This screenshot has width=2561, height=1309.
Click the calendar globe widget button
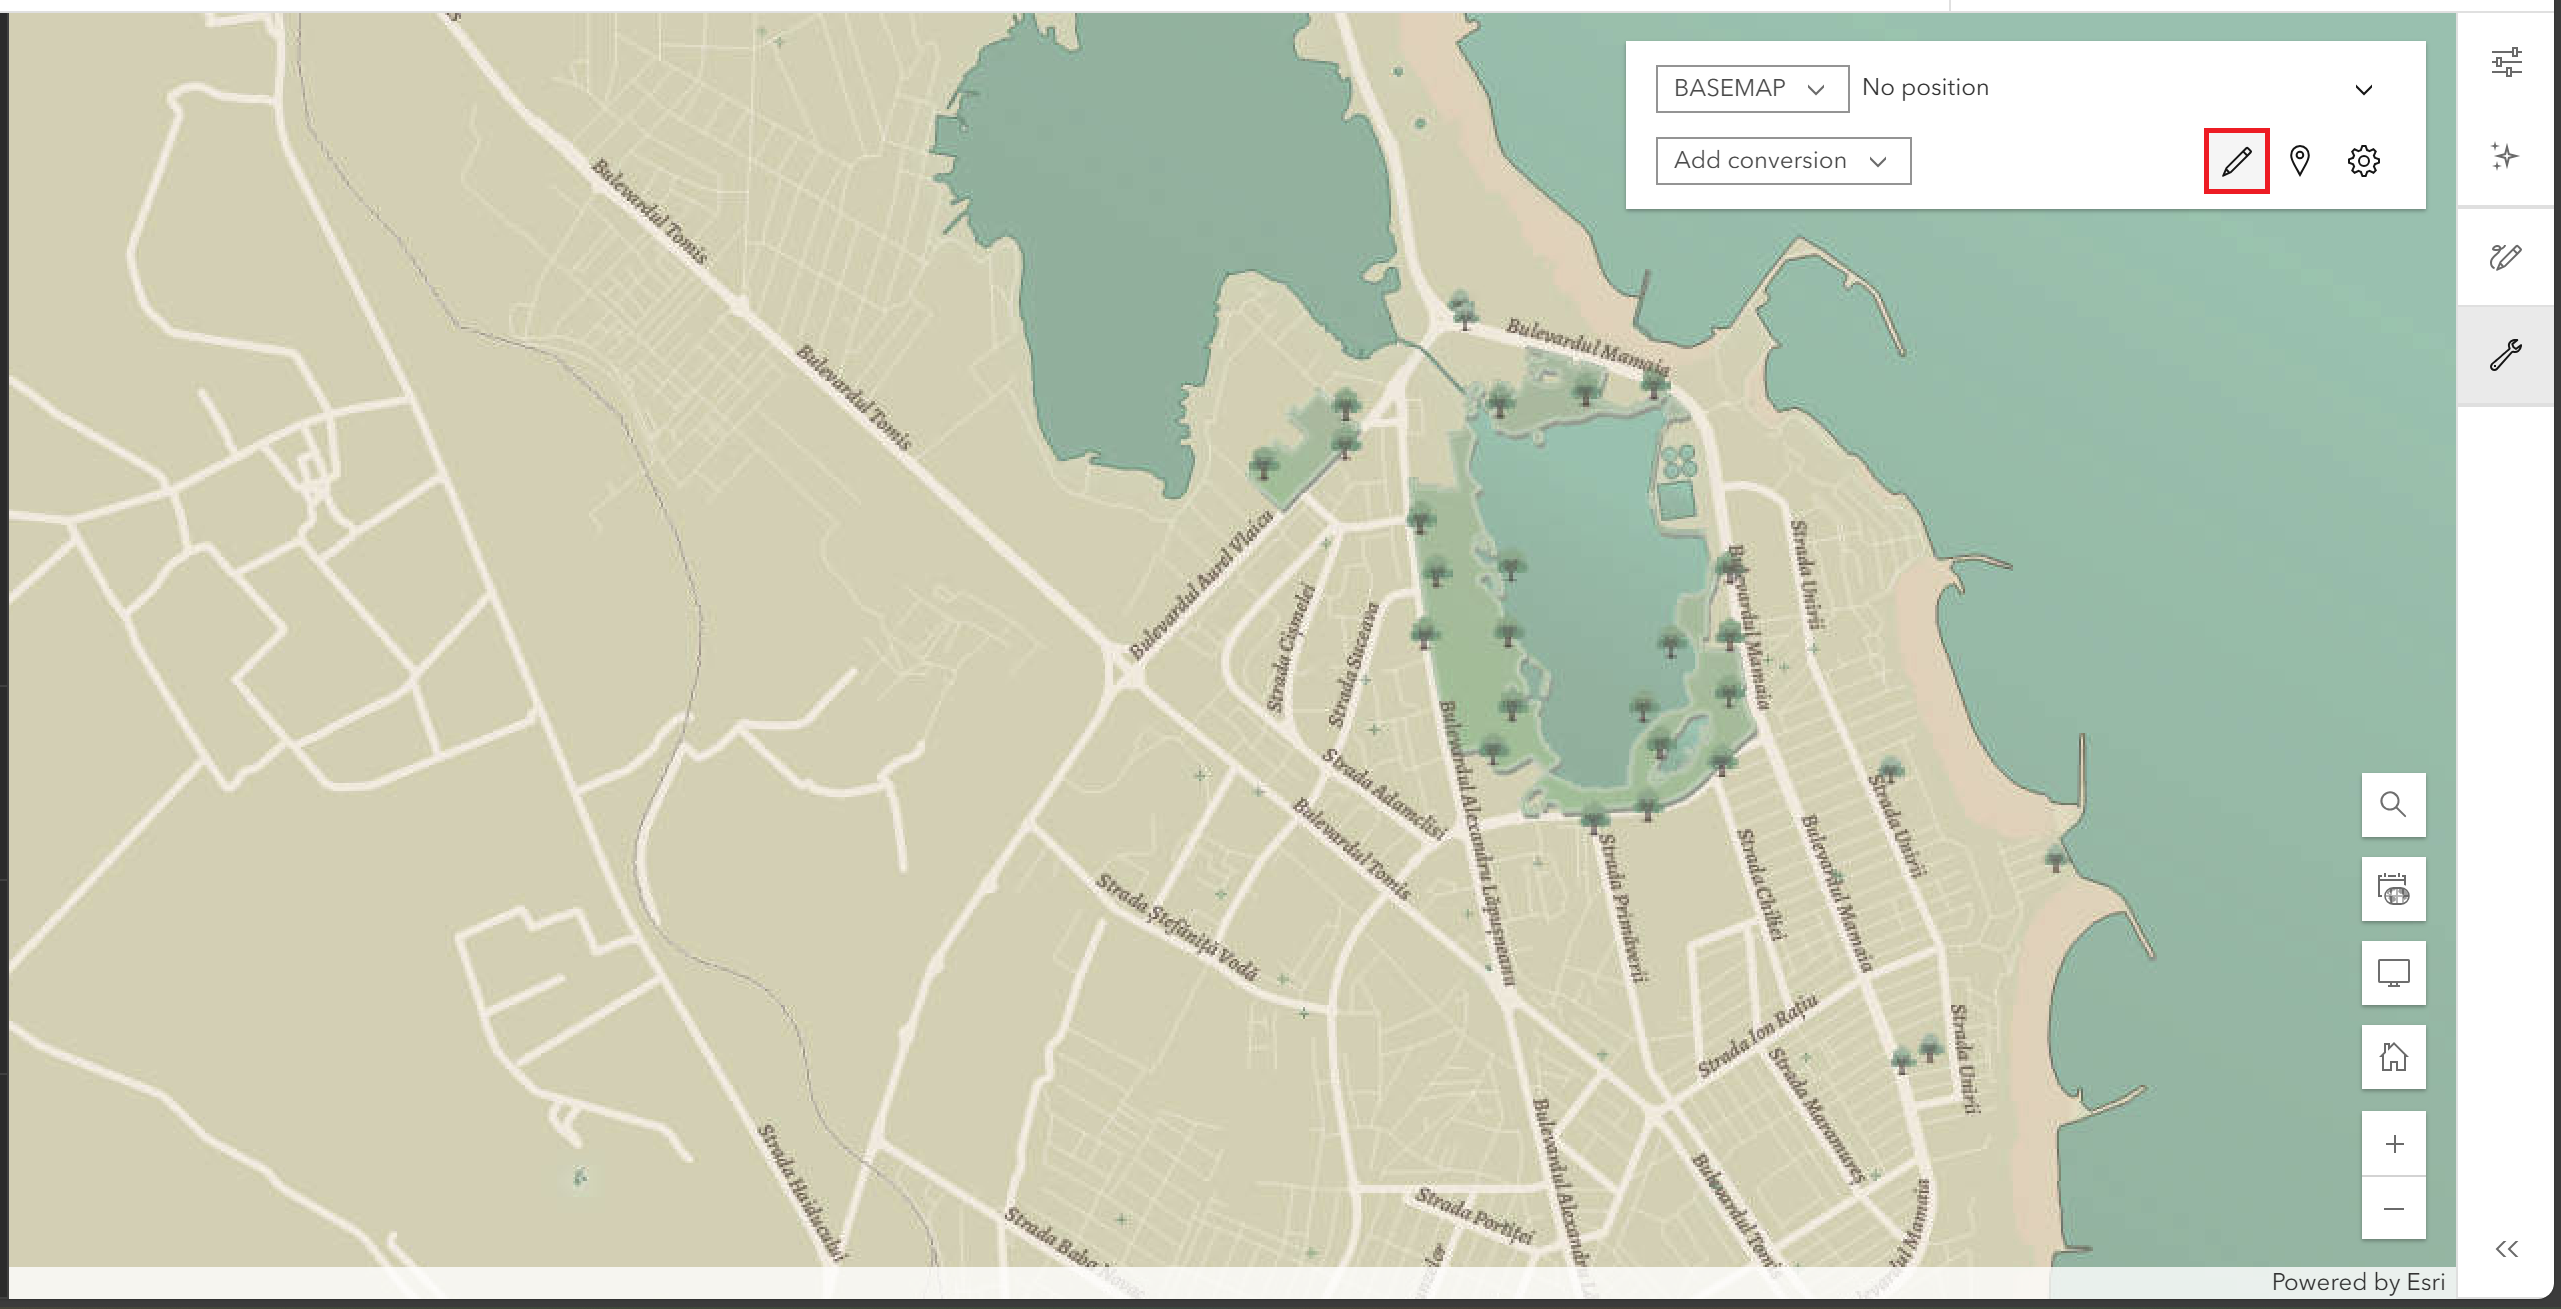tap(2393, 889)
